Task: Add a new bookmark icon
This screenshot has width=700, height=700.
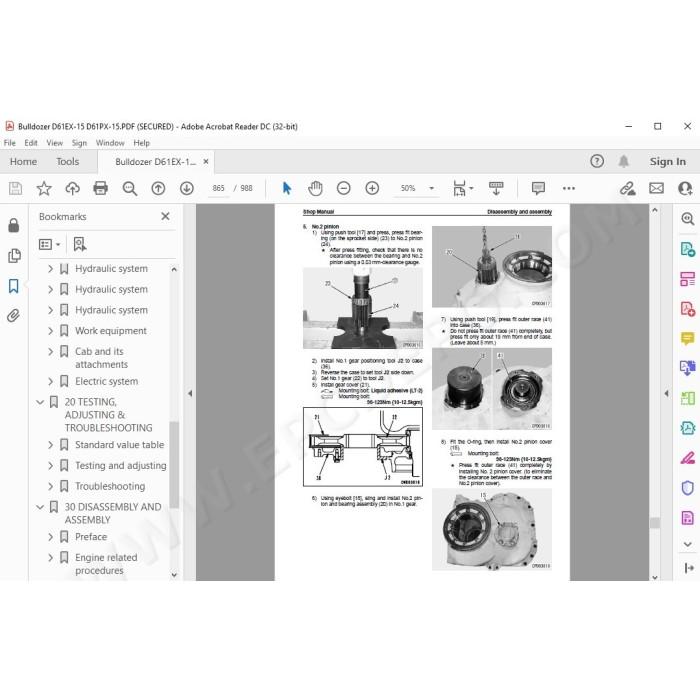Action: 80,244
